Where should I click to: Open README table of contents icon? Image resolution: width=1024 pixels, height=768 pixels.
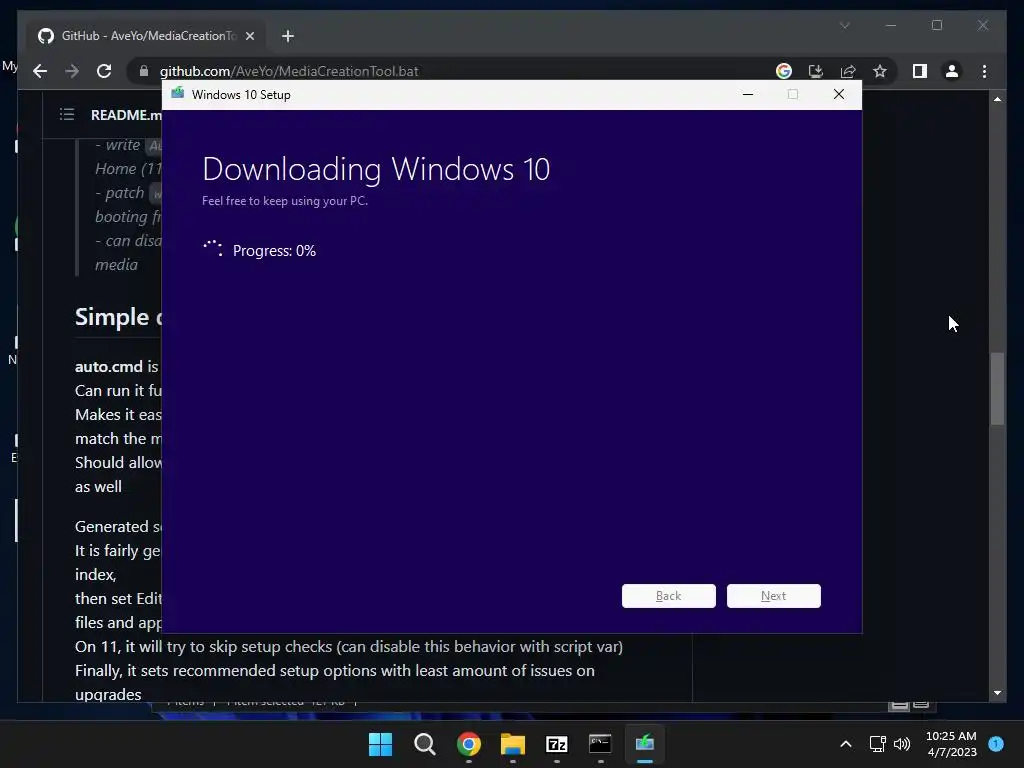67,115
